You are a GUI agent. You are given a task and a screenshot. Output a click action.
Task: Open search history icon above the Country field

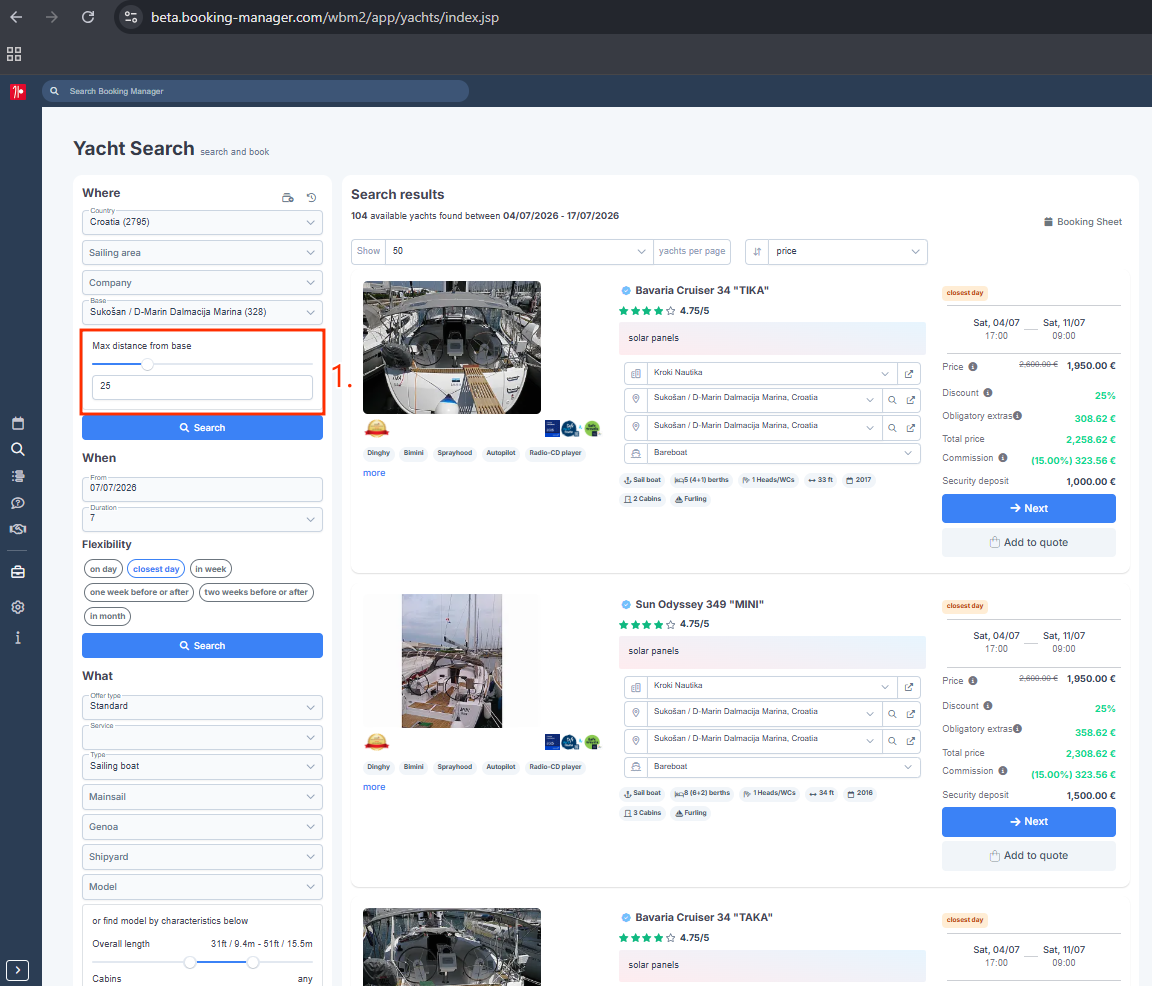310,197
